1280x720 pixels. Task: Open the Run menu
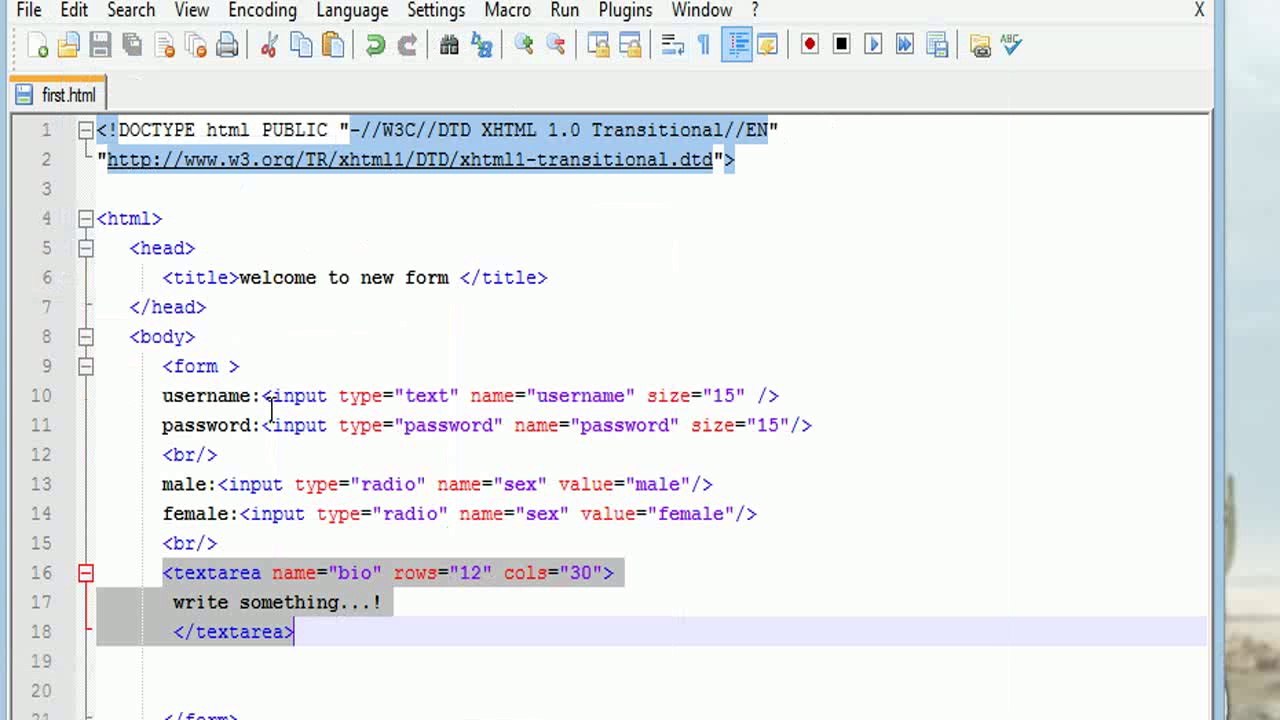(565, 10)
